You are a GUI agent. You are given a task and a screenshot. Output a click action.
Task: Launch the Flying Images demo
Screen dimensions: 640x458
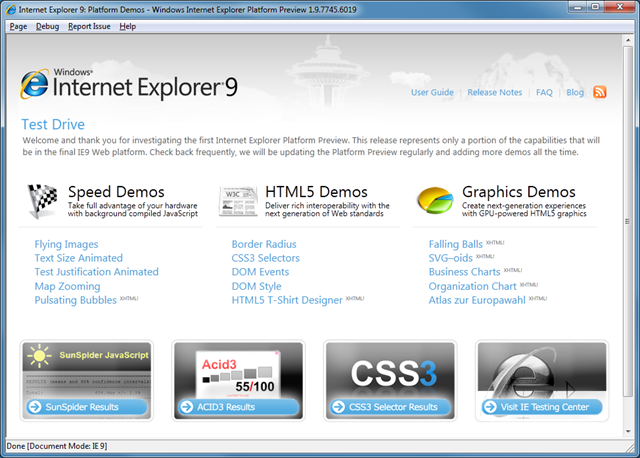66,244
